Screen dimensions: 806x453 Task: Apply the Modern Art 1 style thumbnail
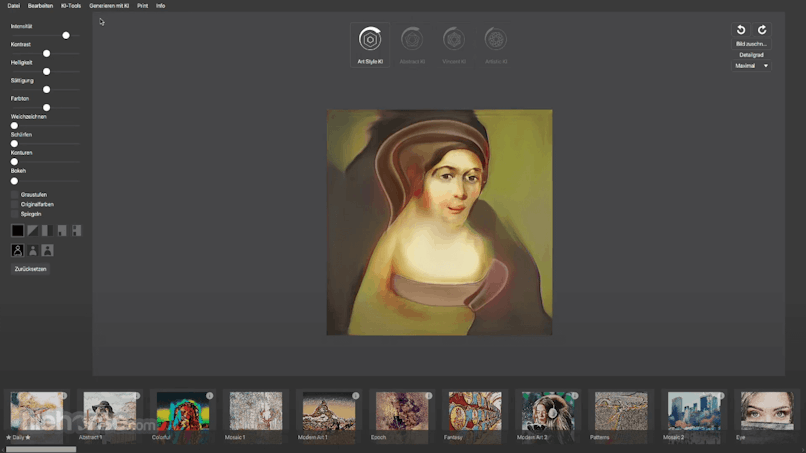click(x=328, y=411)
